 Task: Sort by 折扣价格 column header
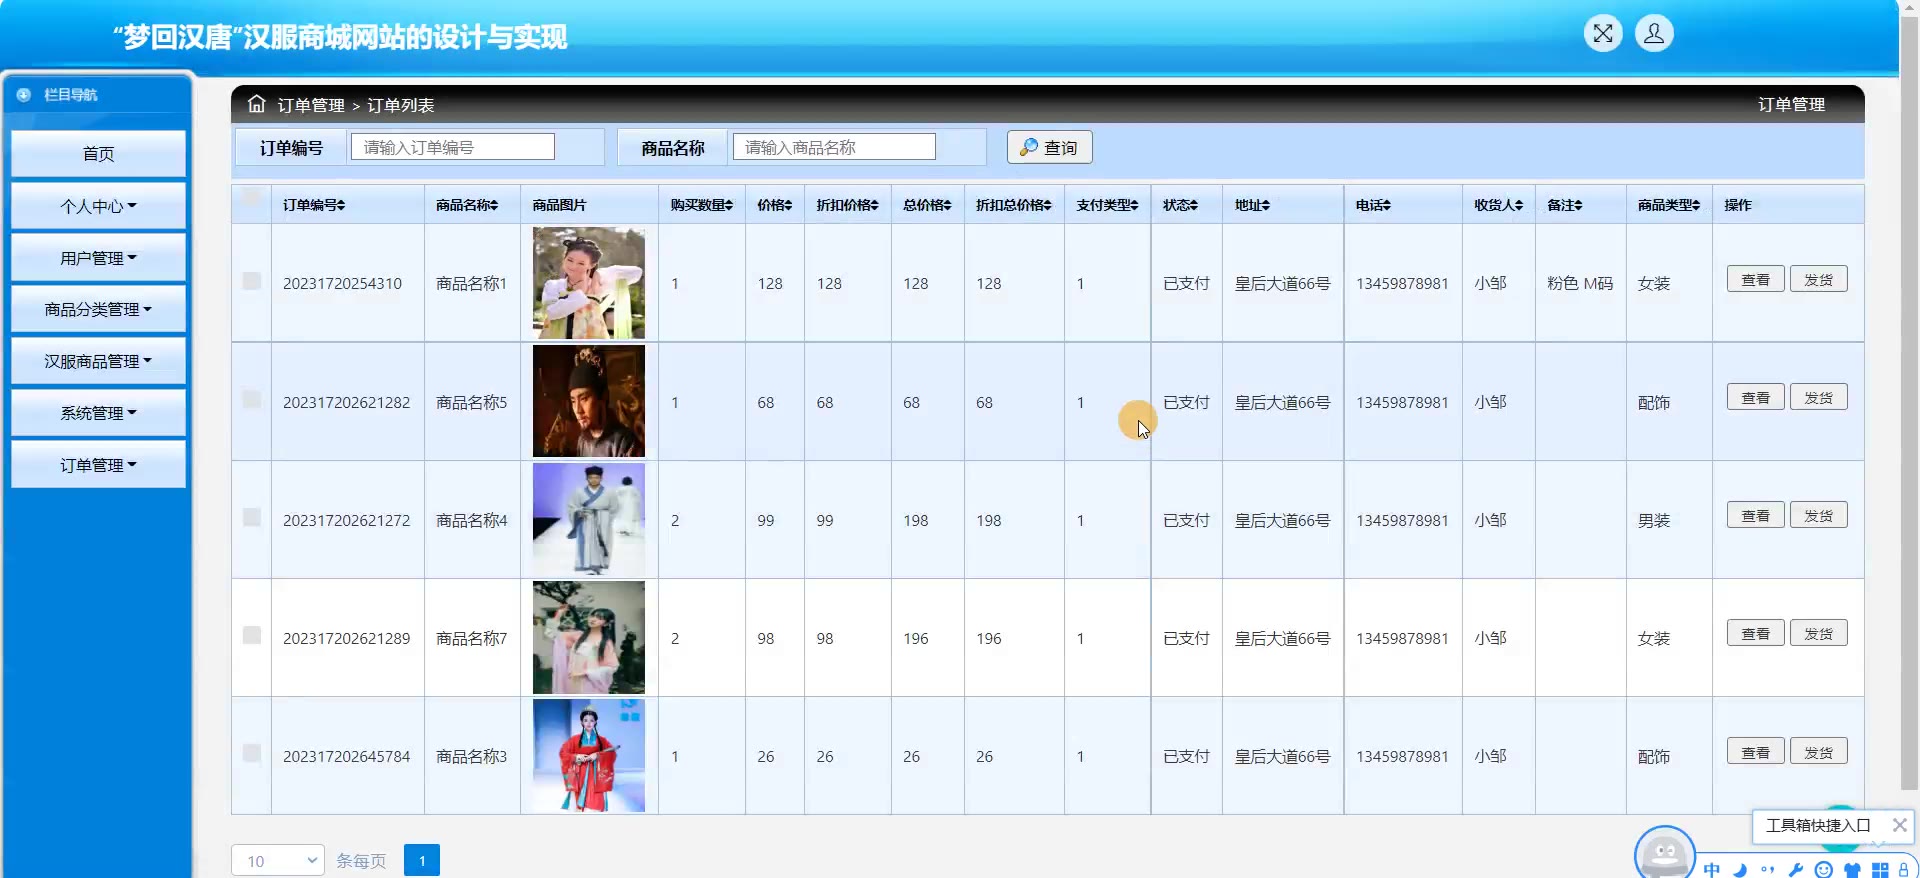coord(847,205)
